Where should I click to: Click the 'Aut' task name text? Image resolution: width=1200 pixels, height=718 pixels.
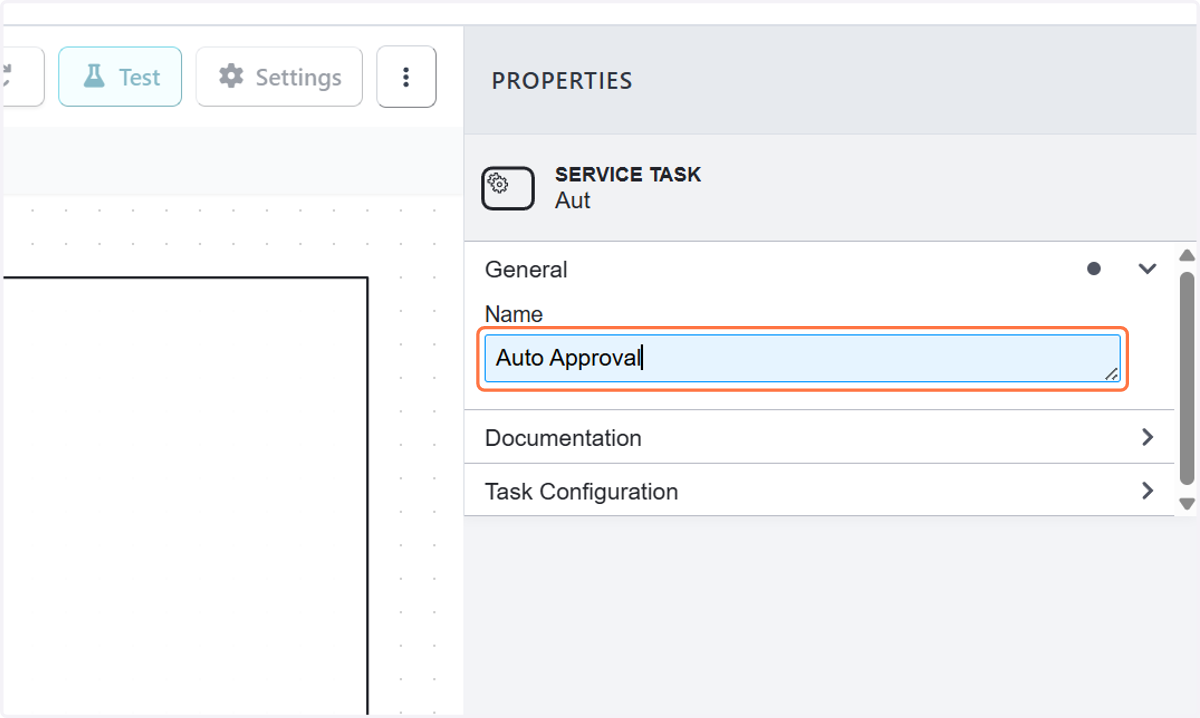(573, 200)
